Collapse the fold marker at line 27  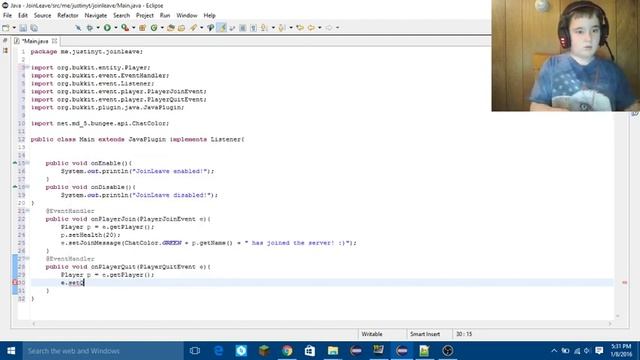27,258
